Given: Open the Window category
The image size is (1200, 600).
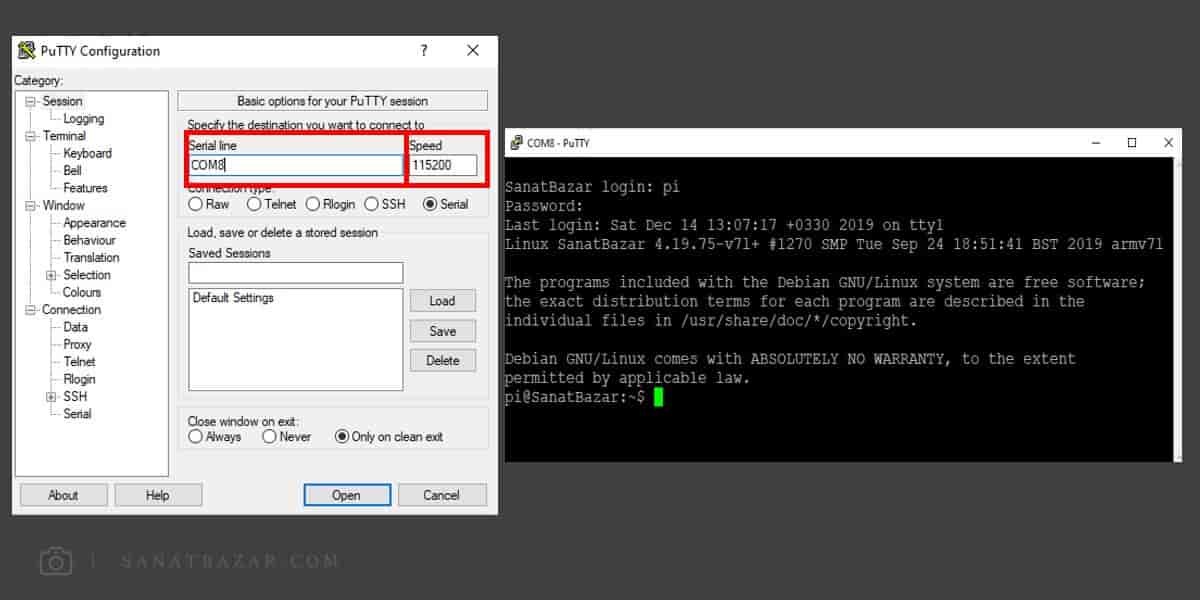Looking at the screenshot, I should pyautogui.click(x=63, y=206).
